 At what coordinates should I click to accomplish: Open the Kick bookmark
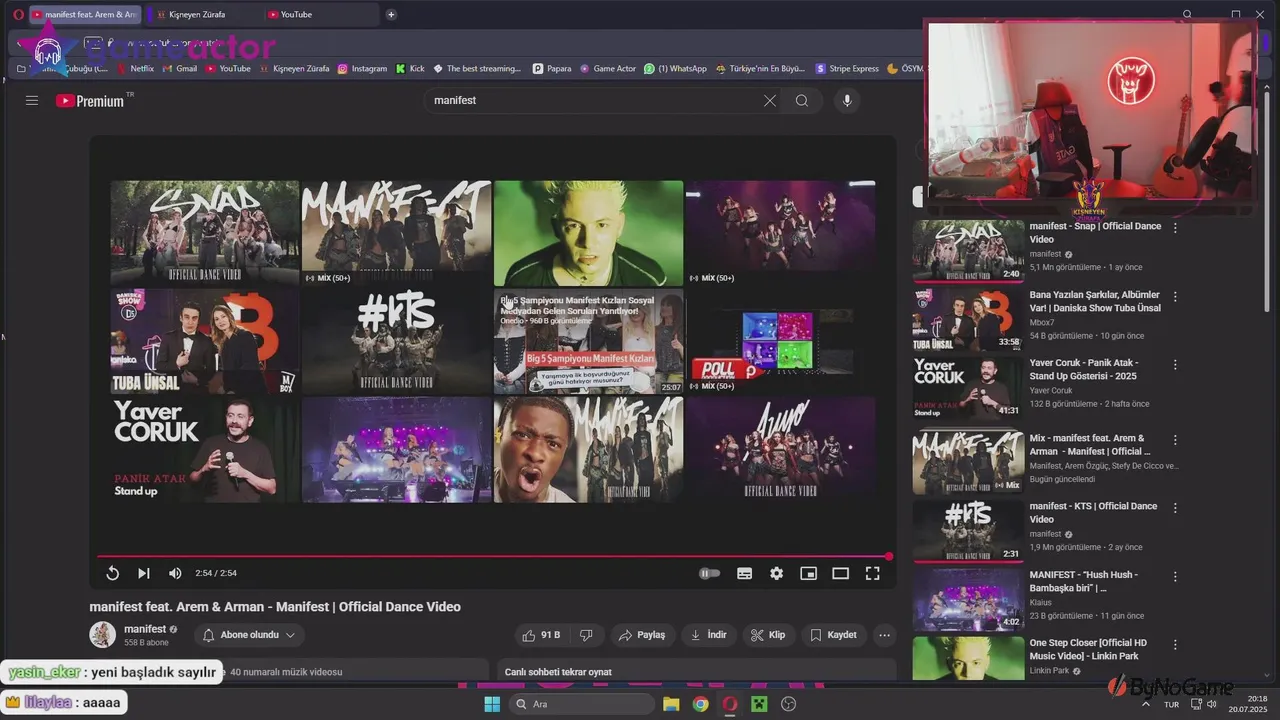[410, 69]
